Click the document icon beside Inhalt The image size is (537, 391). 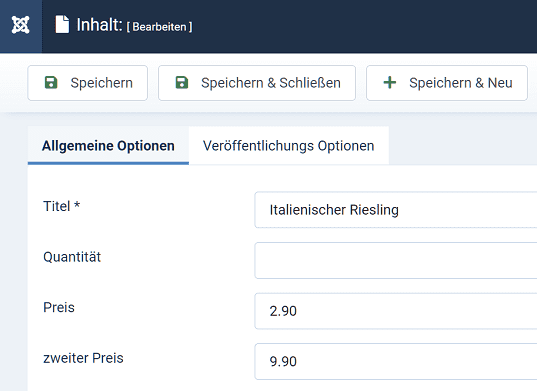[x=62, y=25]
